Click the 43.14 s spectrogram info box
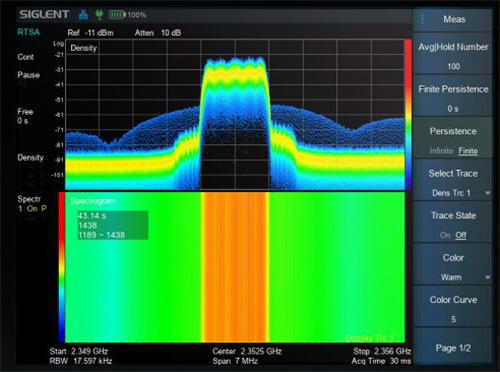The width and height of the screenshot is (500, 372). pyautogui.click(x=113, y=225)
